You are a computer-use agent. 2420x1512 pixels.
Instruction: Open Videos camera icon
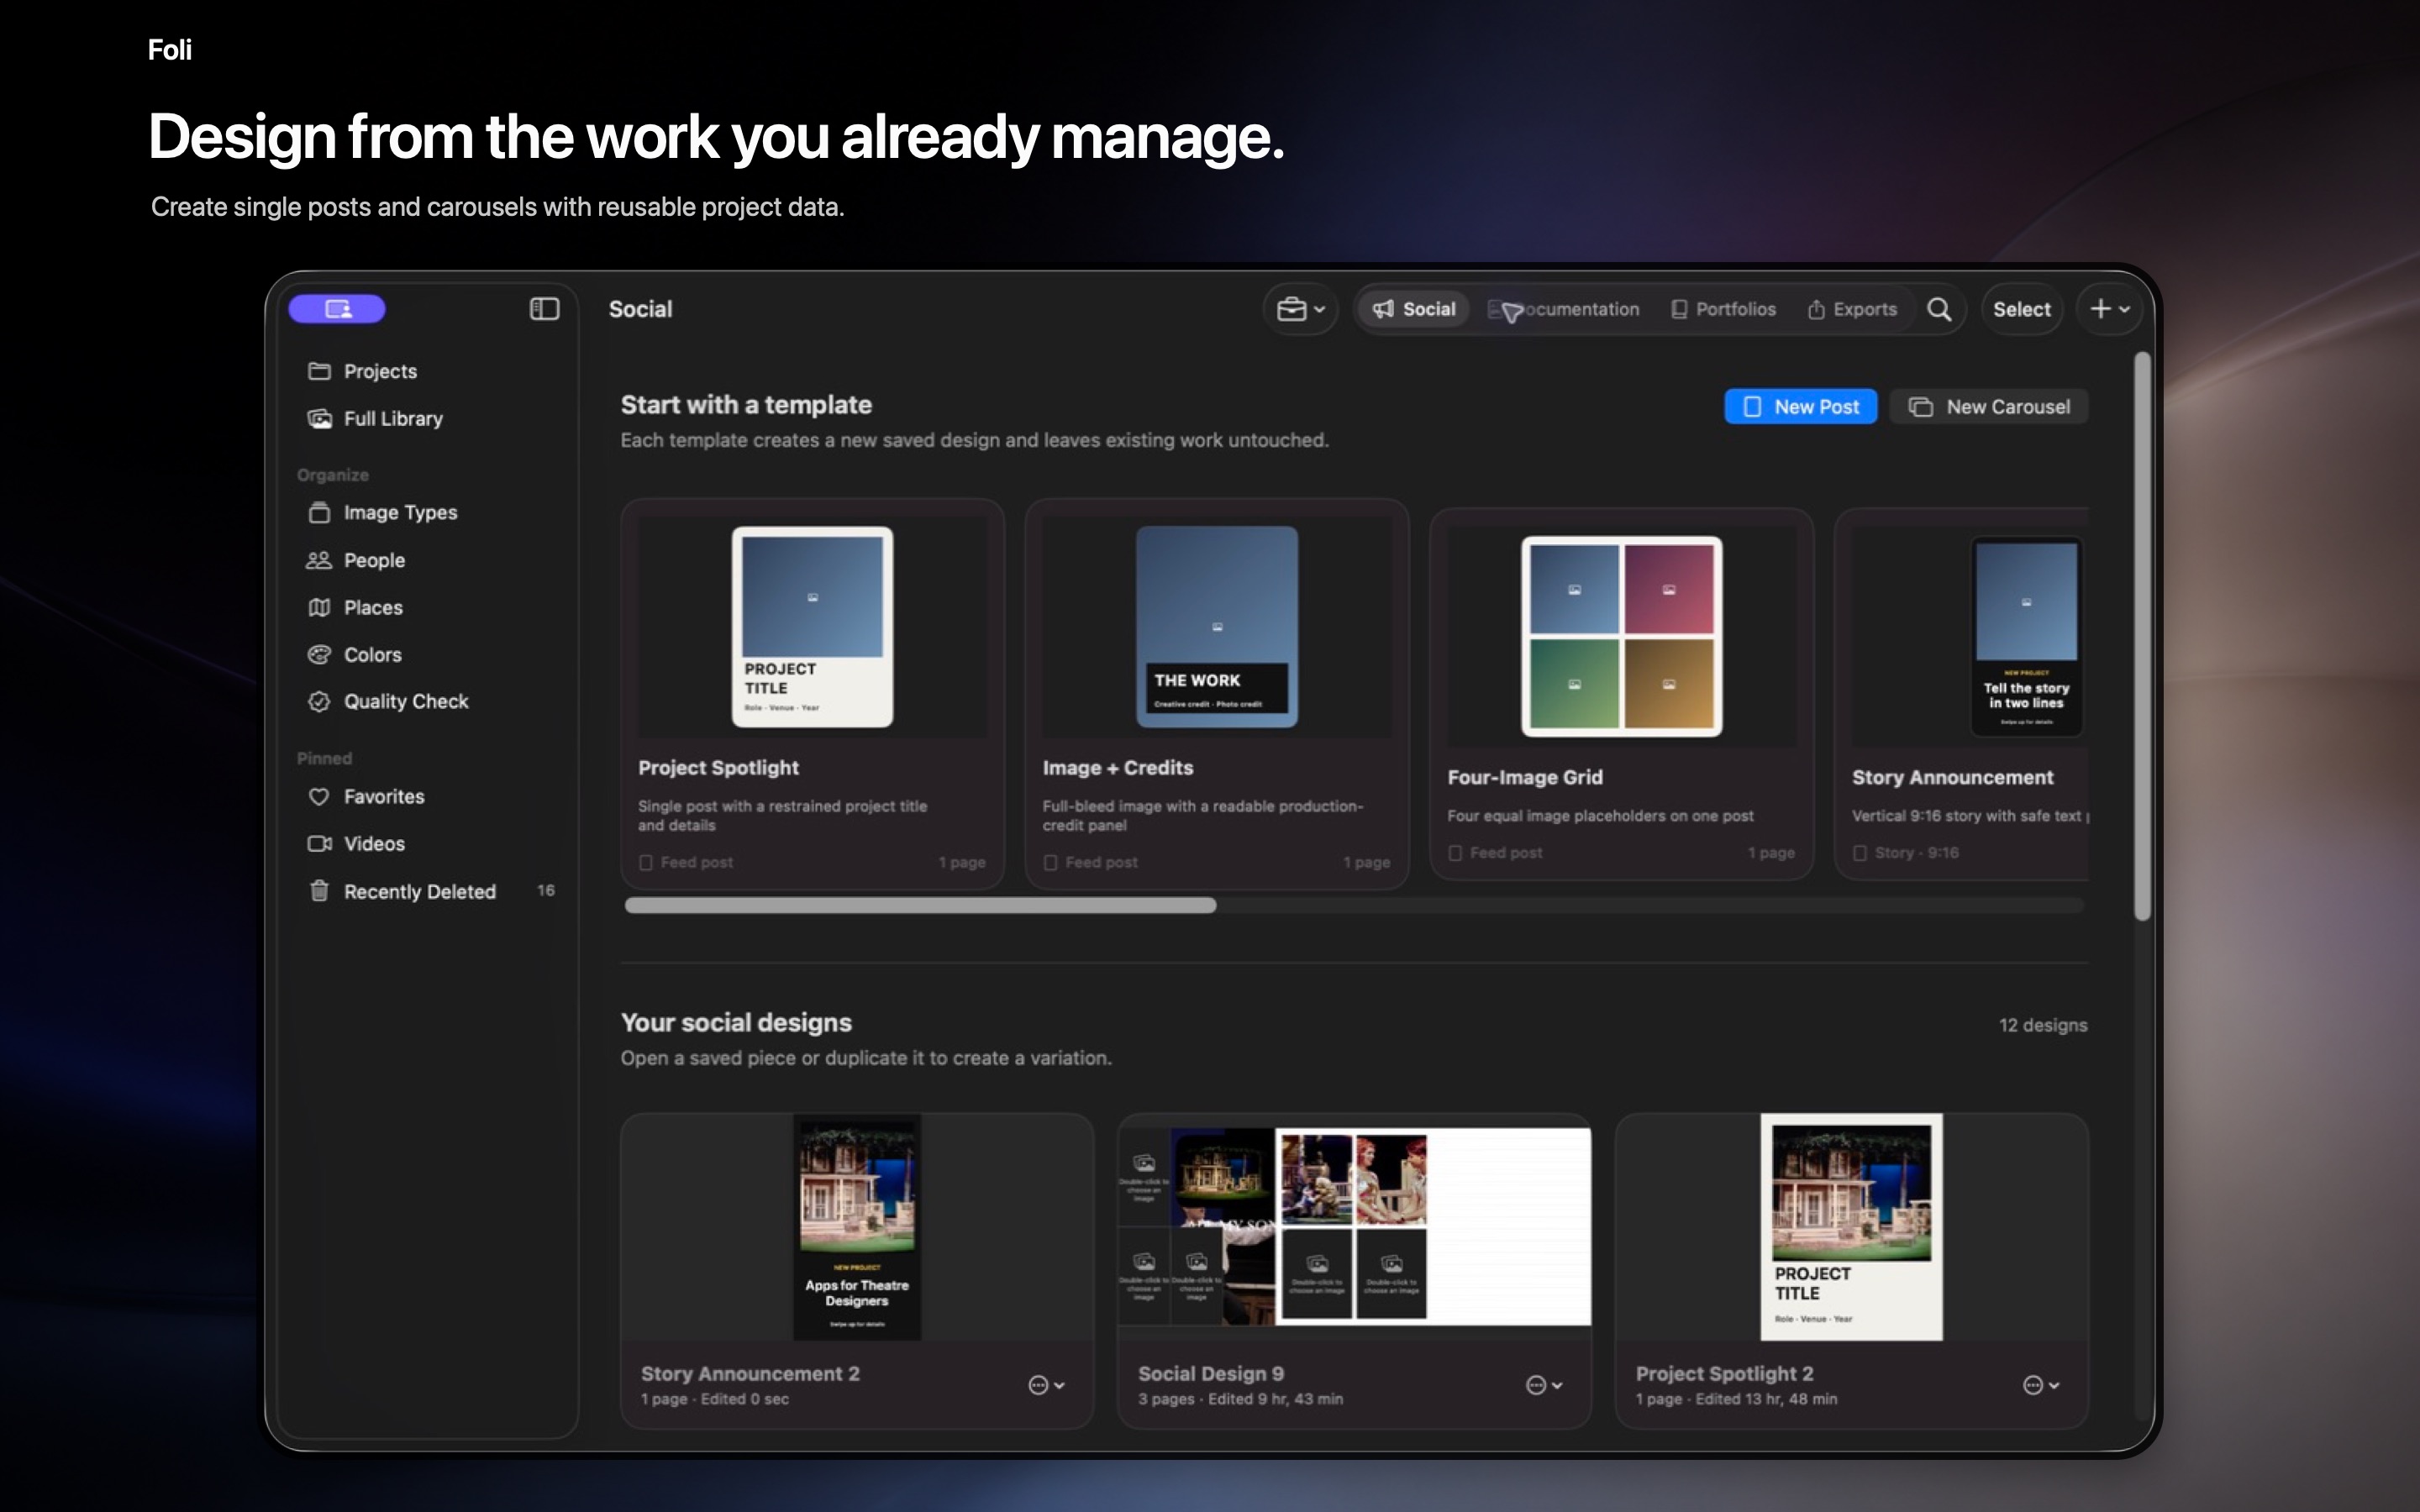[319, 843]
